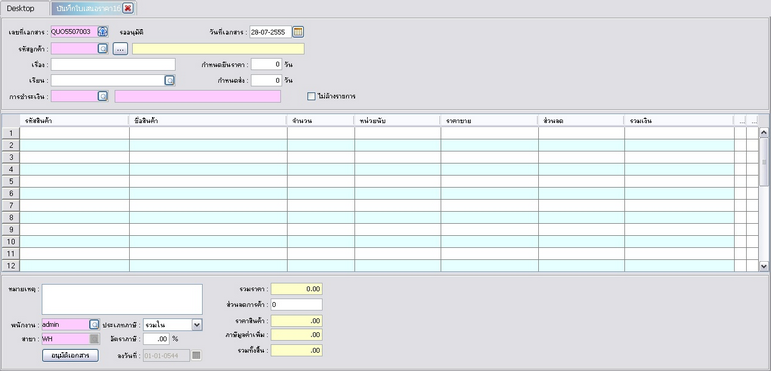
Task: Click the trade discount field showing 0
Action: pos(297,304)
